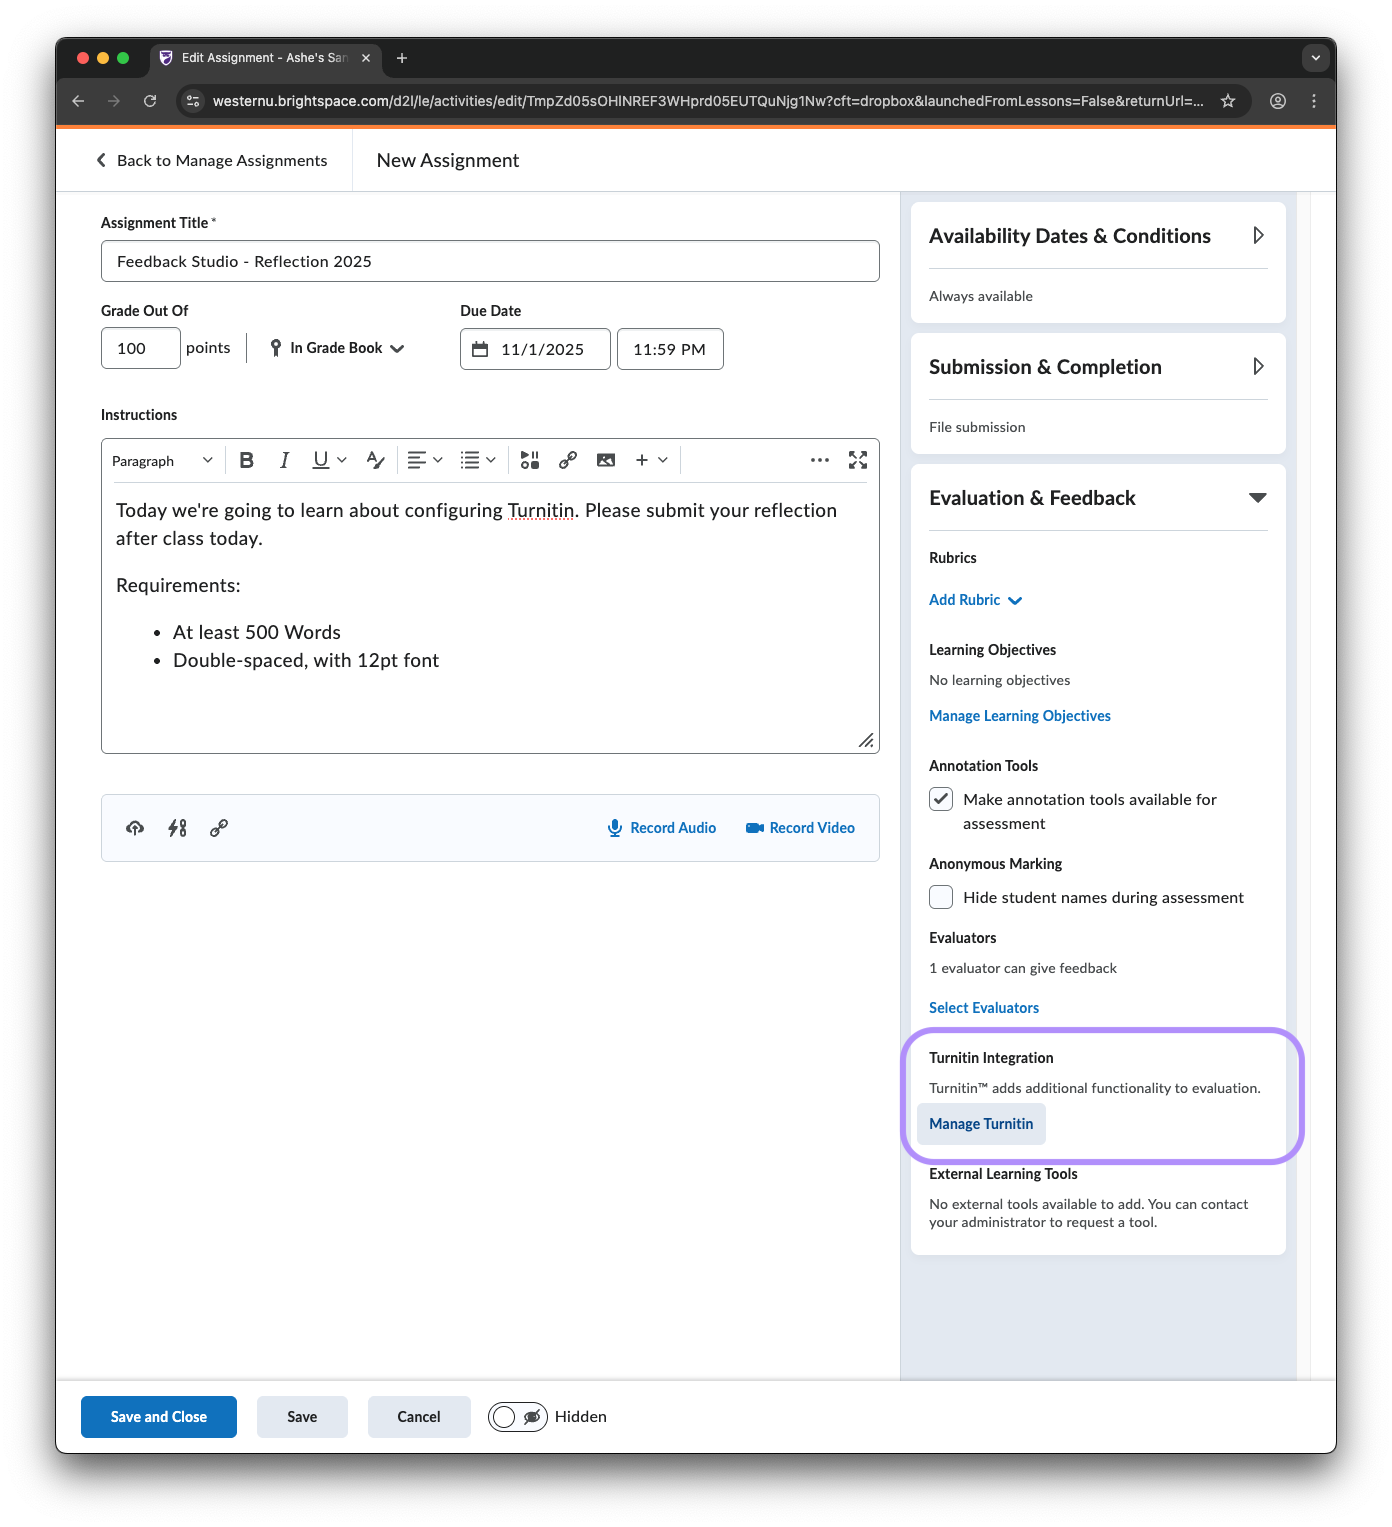Click the Manage Turnitin button

tap(981, 1124)
